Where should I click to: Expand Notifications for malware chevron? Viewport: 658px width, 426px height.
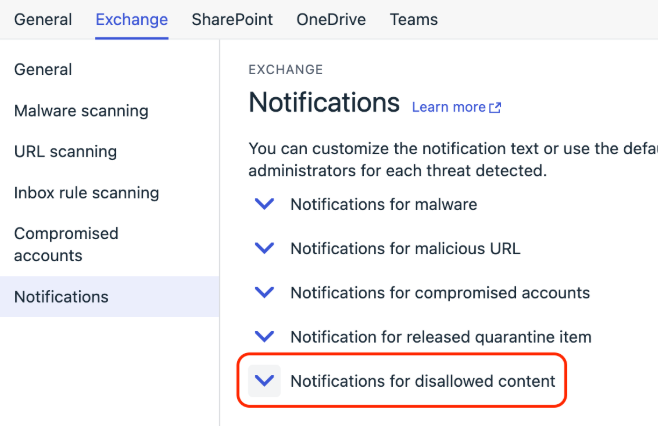coord(264,204)
